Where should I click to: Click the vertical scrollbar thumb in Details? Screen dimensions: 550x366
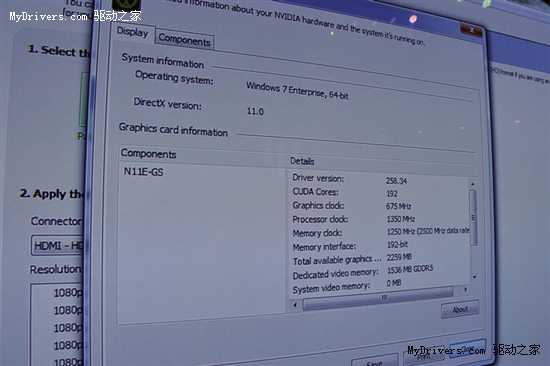pos(473,218)
